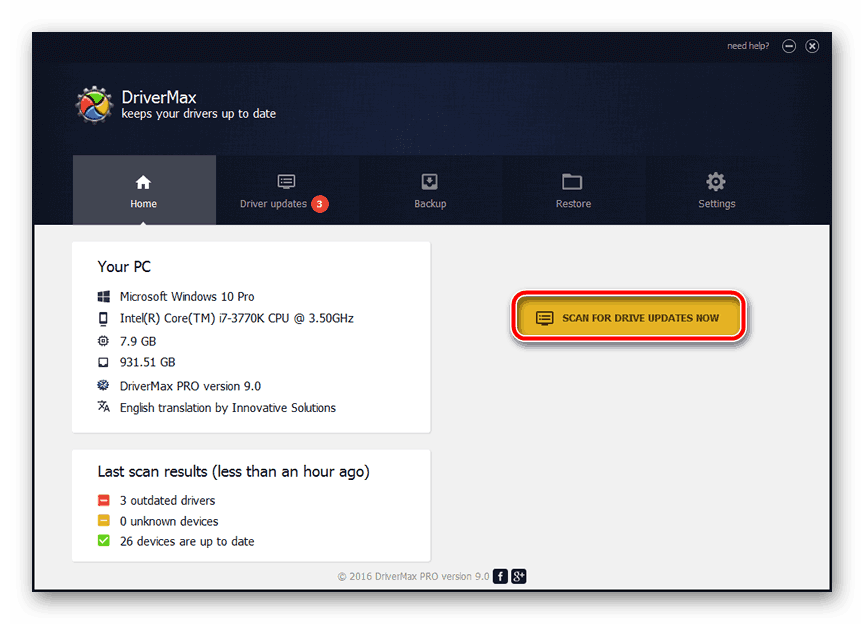Select '26 devices are up to date' text

click(x=187, y=541)
